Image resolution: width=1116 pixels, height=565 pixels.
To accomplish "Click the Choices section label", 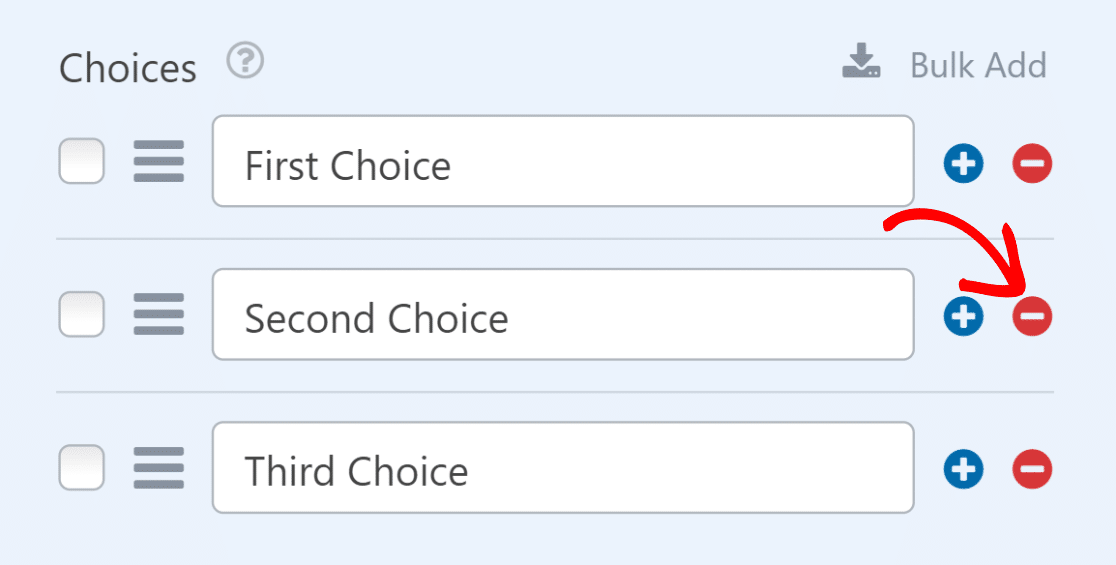I will click(x=128, y=68).
